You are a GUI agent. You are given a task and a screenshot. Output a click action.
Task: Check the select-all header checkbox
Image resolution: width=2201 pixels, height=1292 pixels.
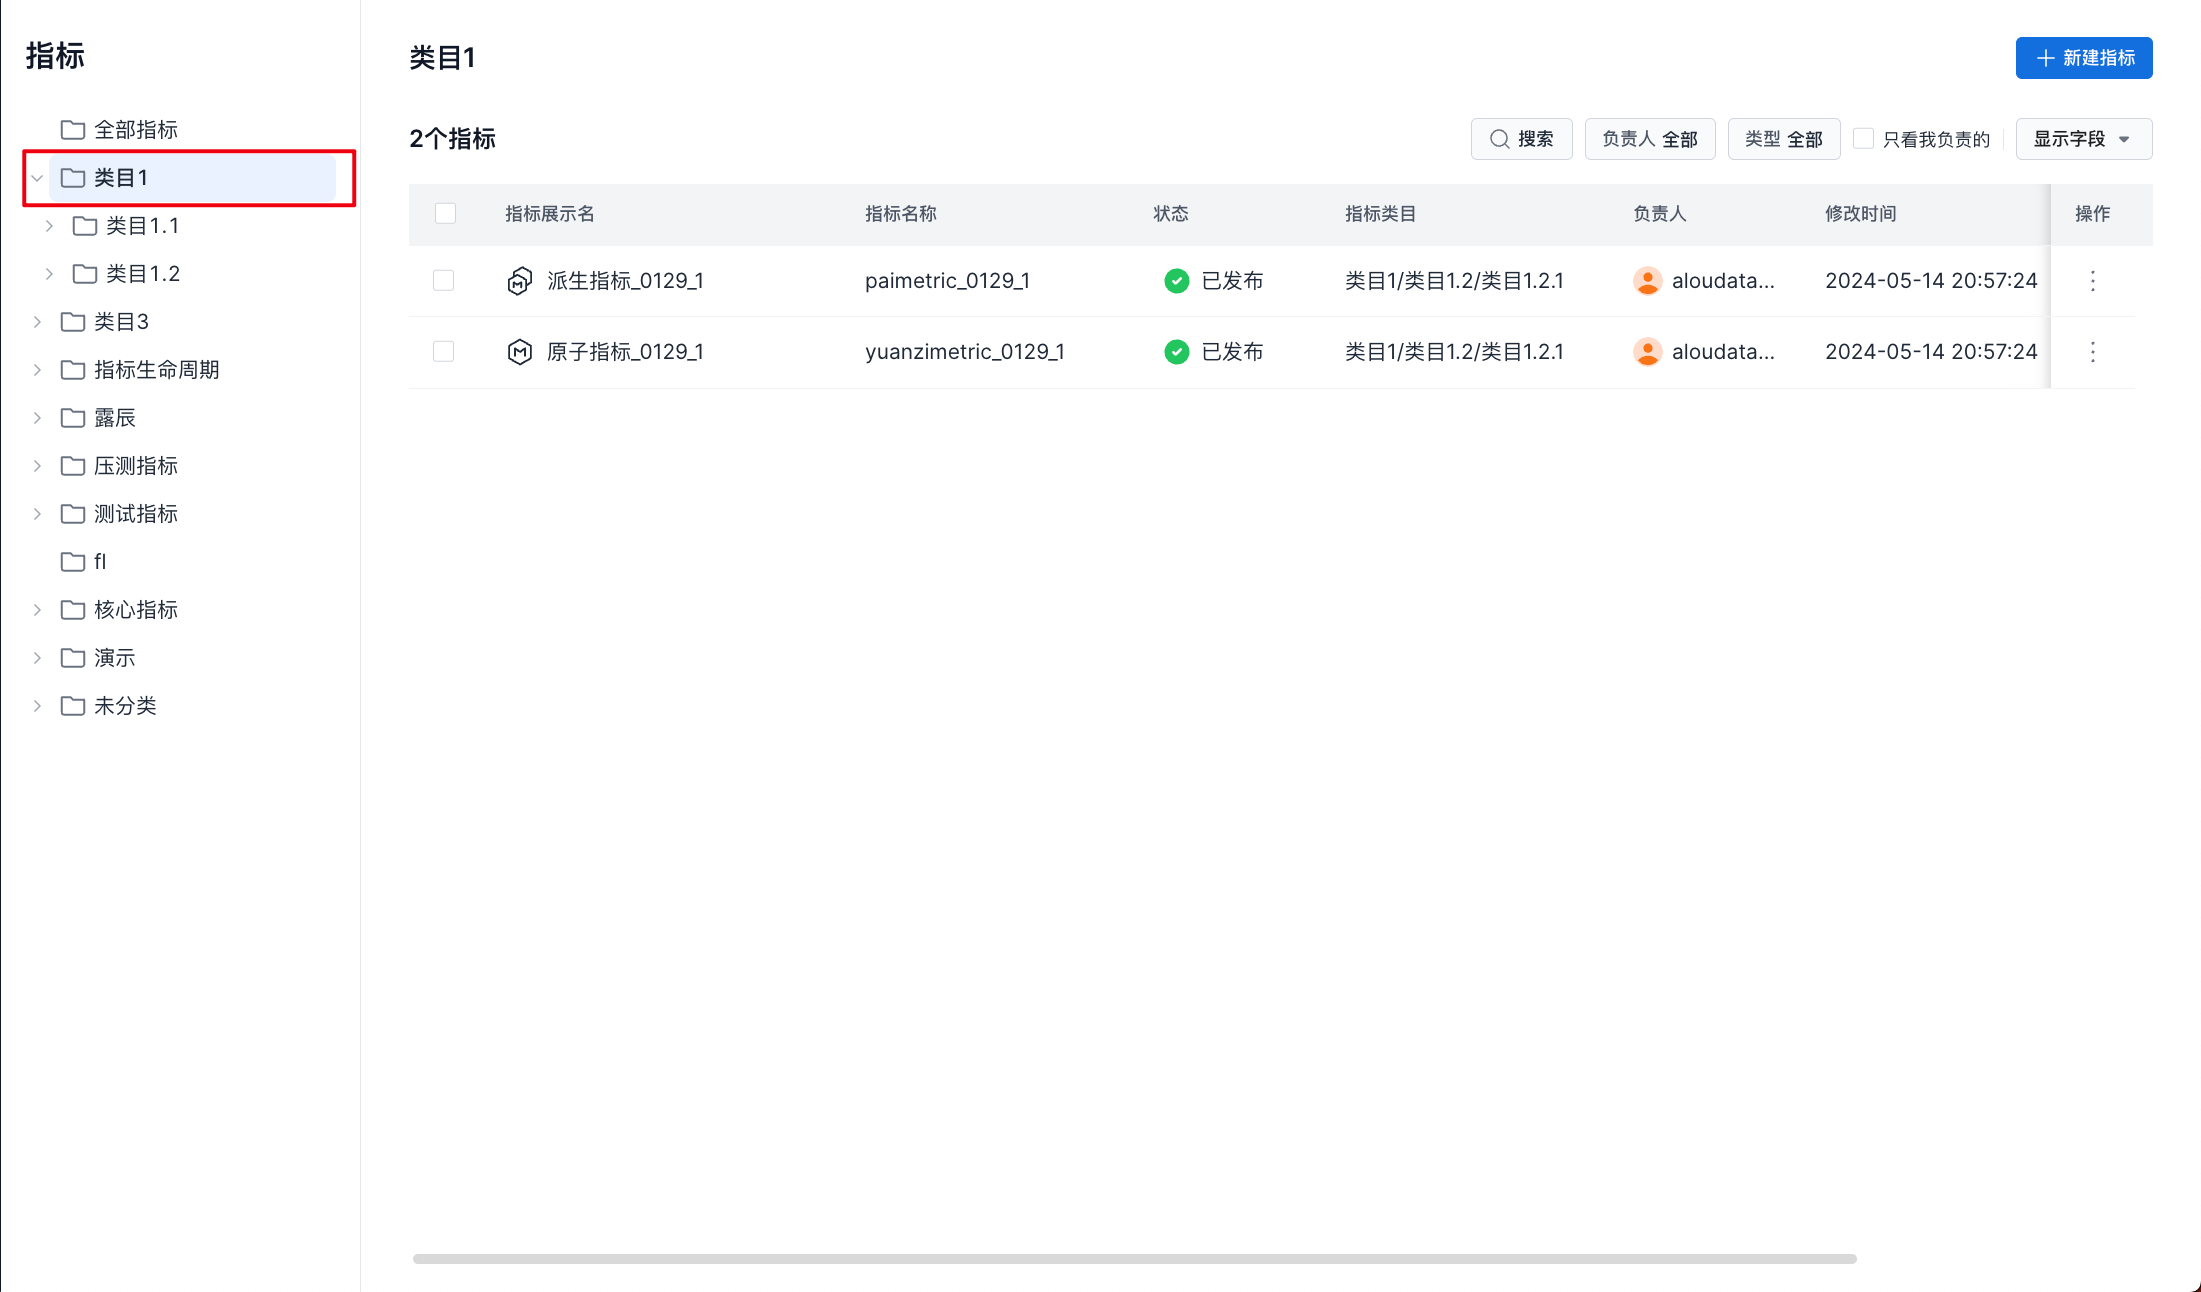pos(445,214)
